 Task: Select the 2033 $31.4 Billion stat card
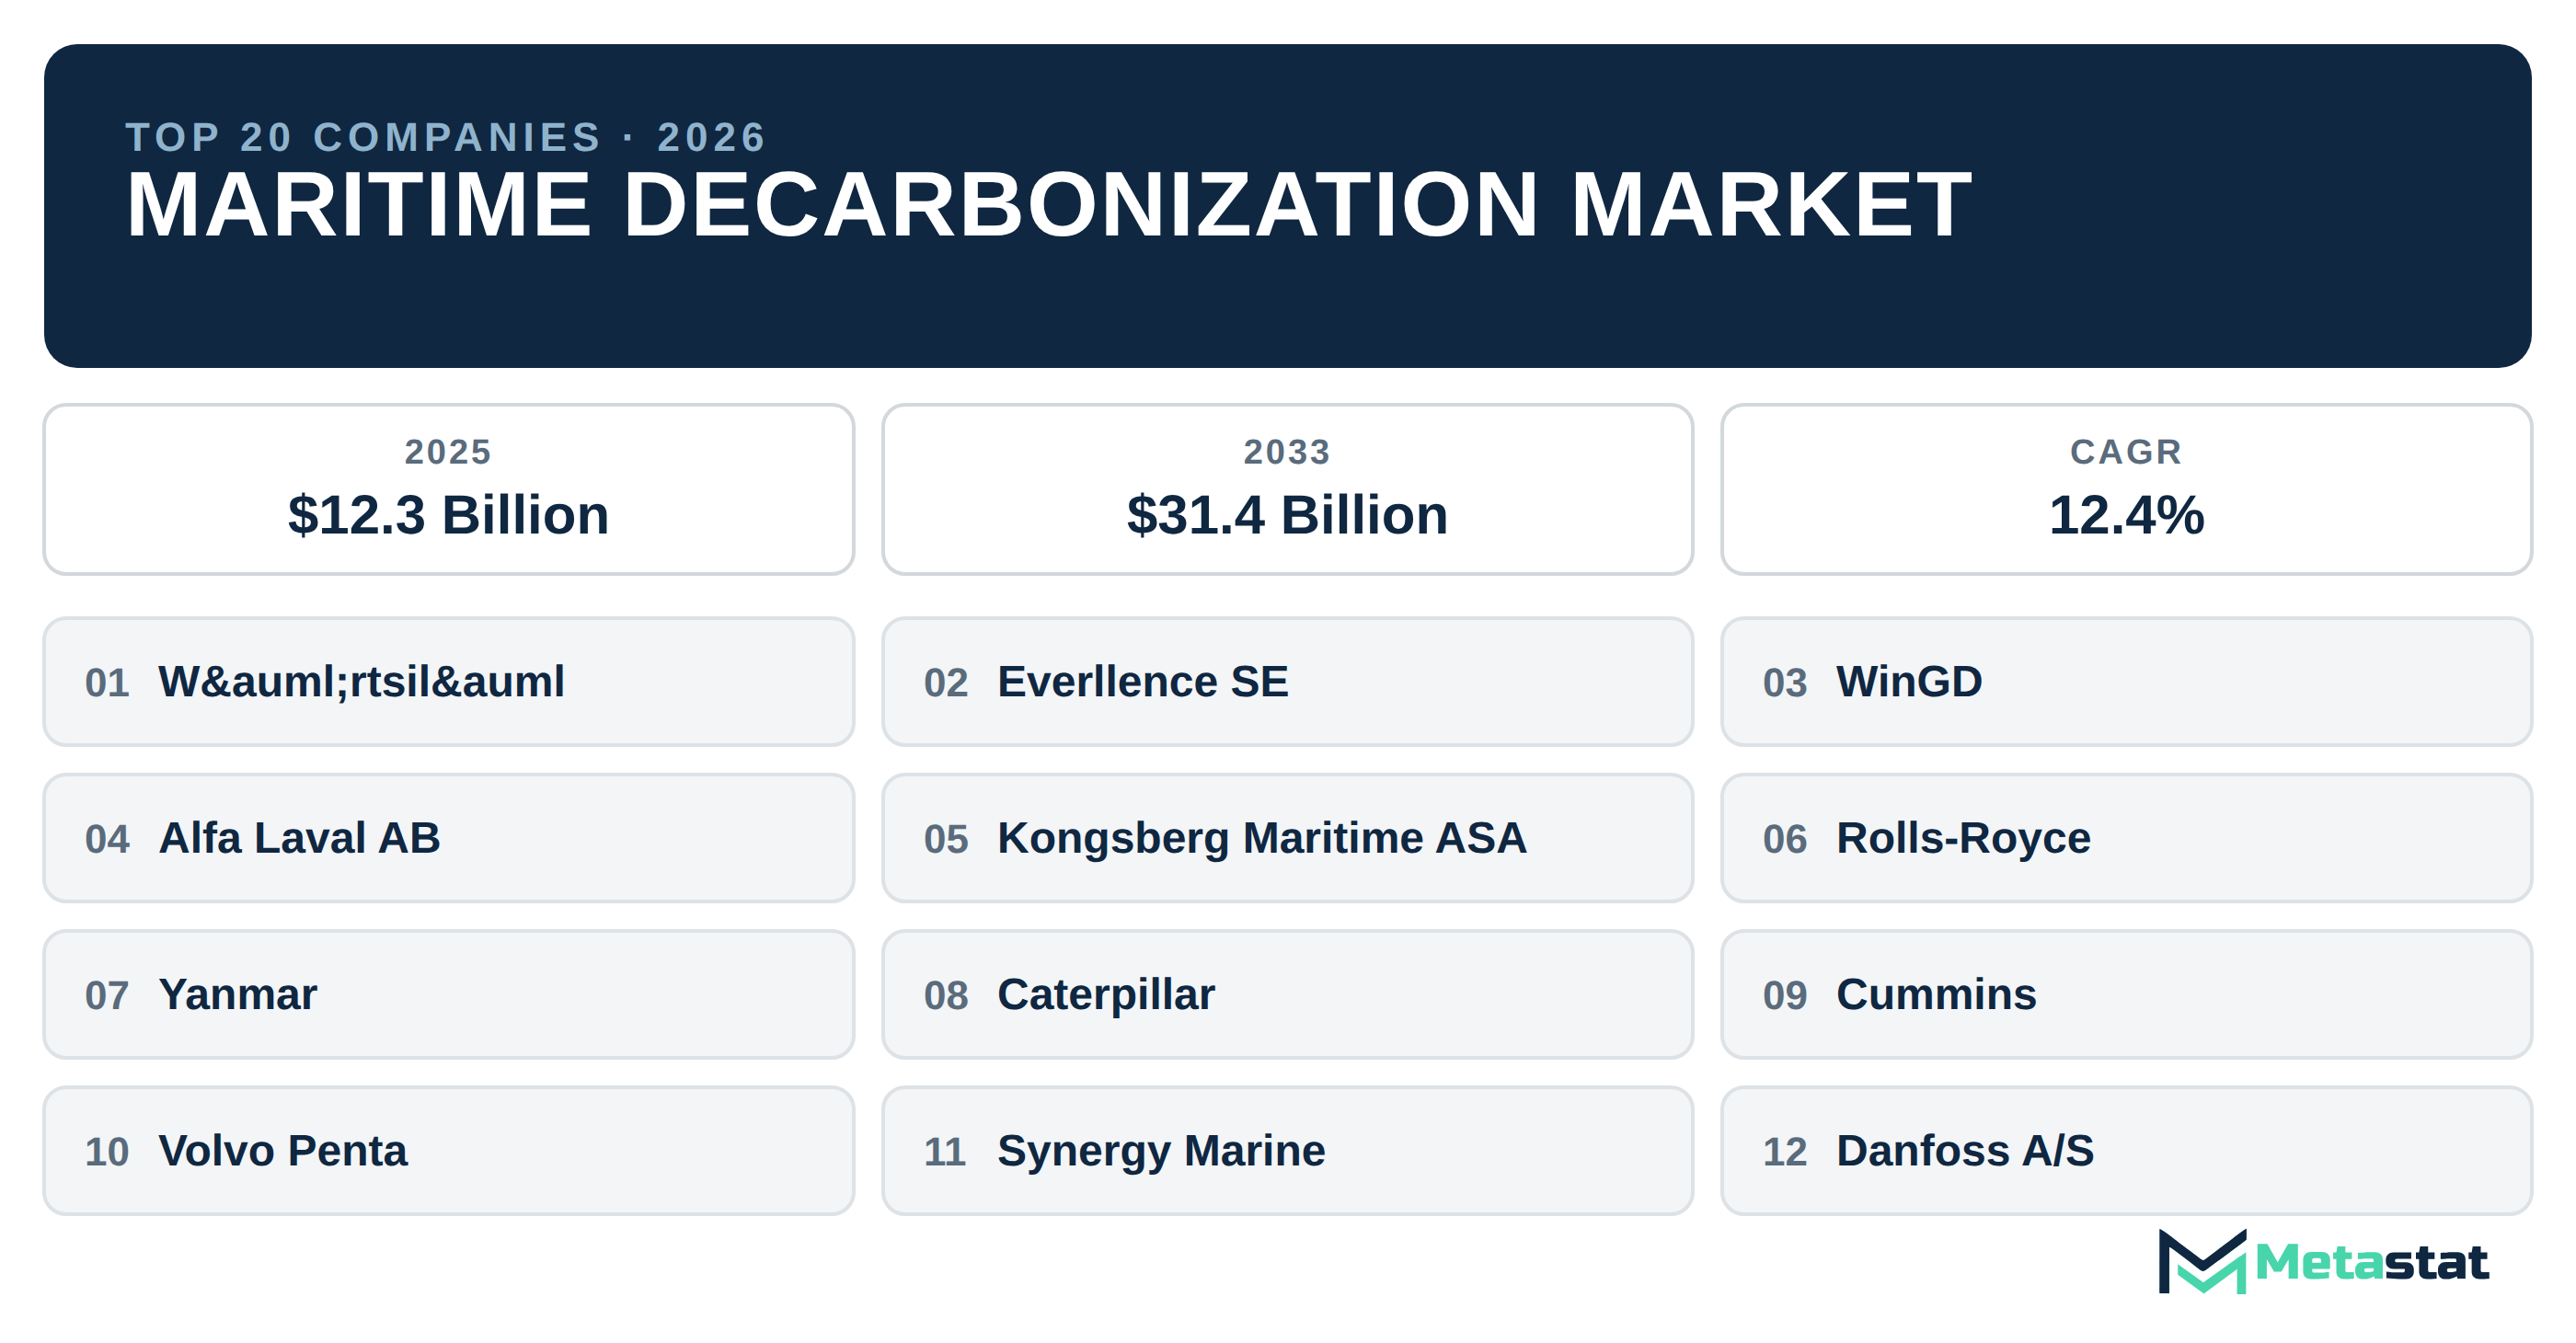point(1287,489)
